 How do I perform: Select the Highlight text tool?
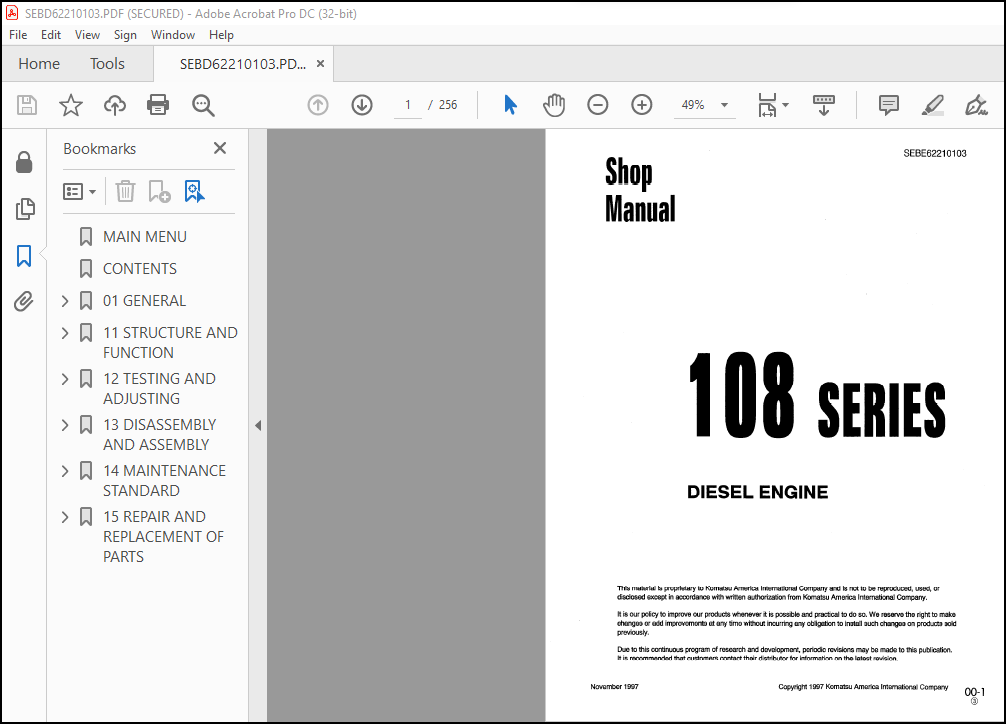[932, 105]
